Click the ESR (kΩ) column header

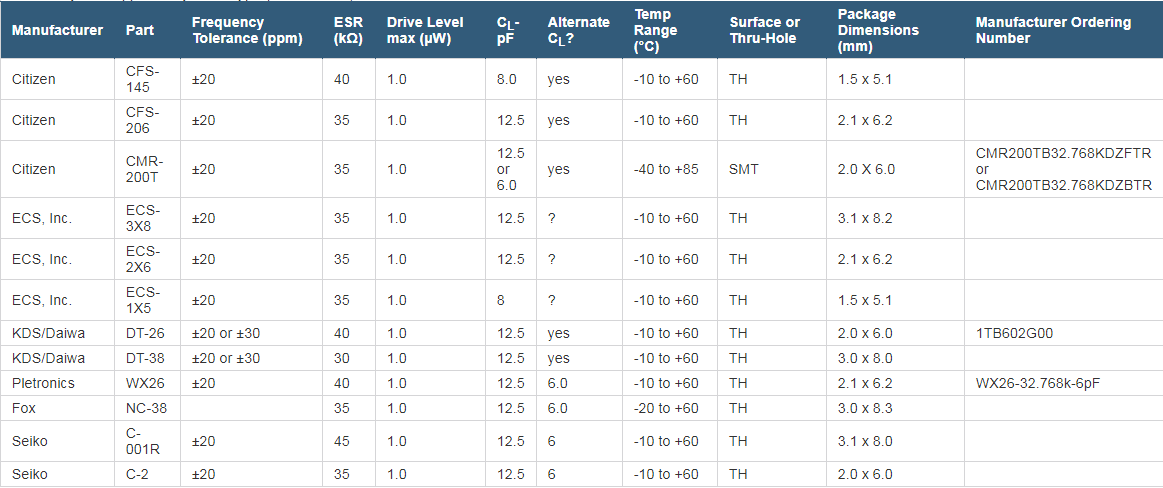[x=348, y=30]
